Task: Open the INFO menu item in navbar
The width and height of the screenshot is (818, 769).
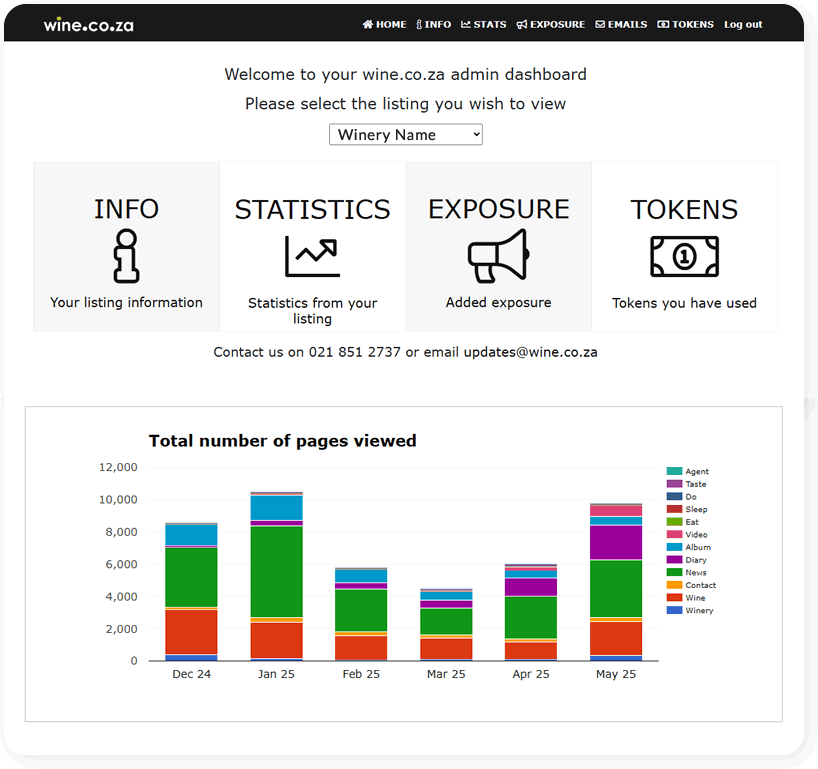Action: [433, 24]
